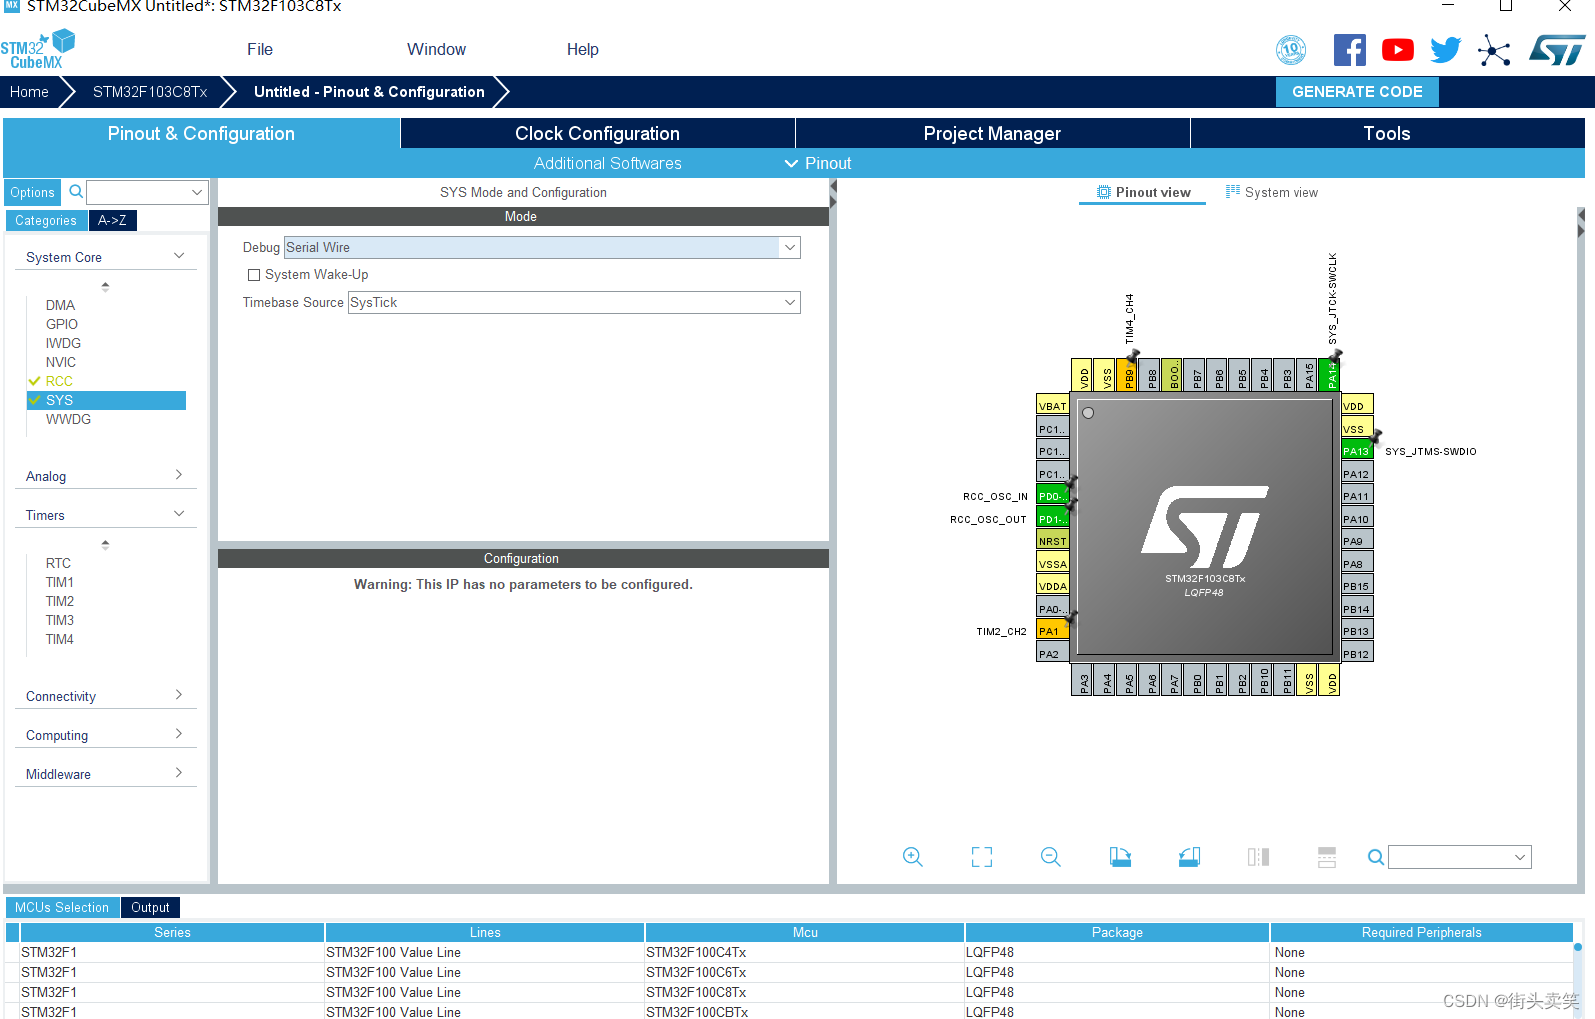Enable System Wake-Up checkbox
Screen dimensions: 1595x1019
pyautogui.click(x=254, y=275)
